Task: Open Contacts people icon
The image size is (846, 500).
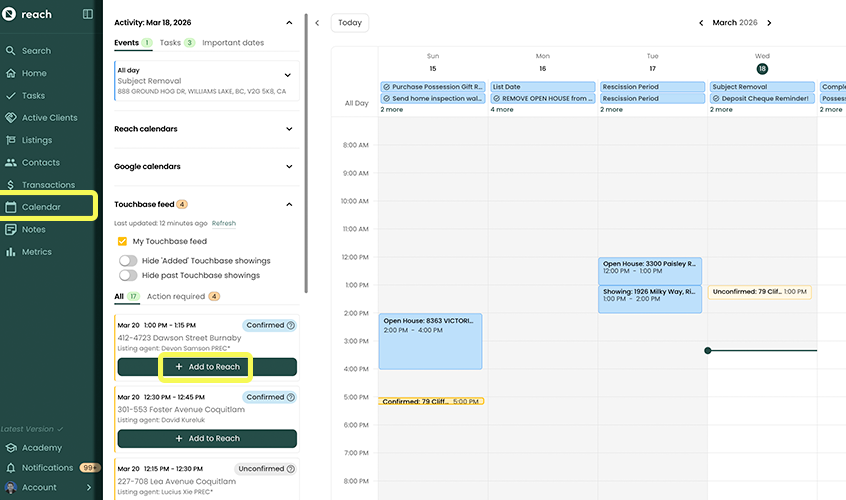Action: pyautogui.click(x=10, y=162)
